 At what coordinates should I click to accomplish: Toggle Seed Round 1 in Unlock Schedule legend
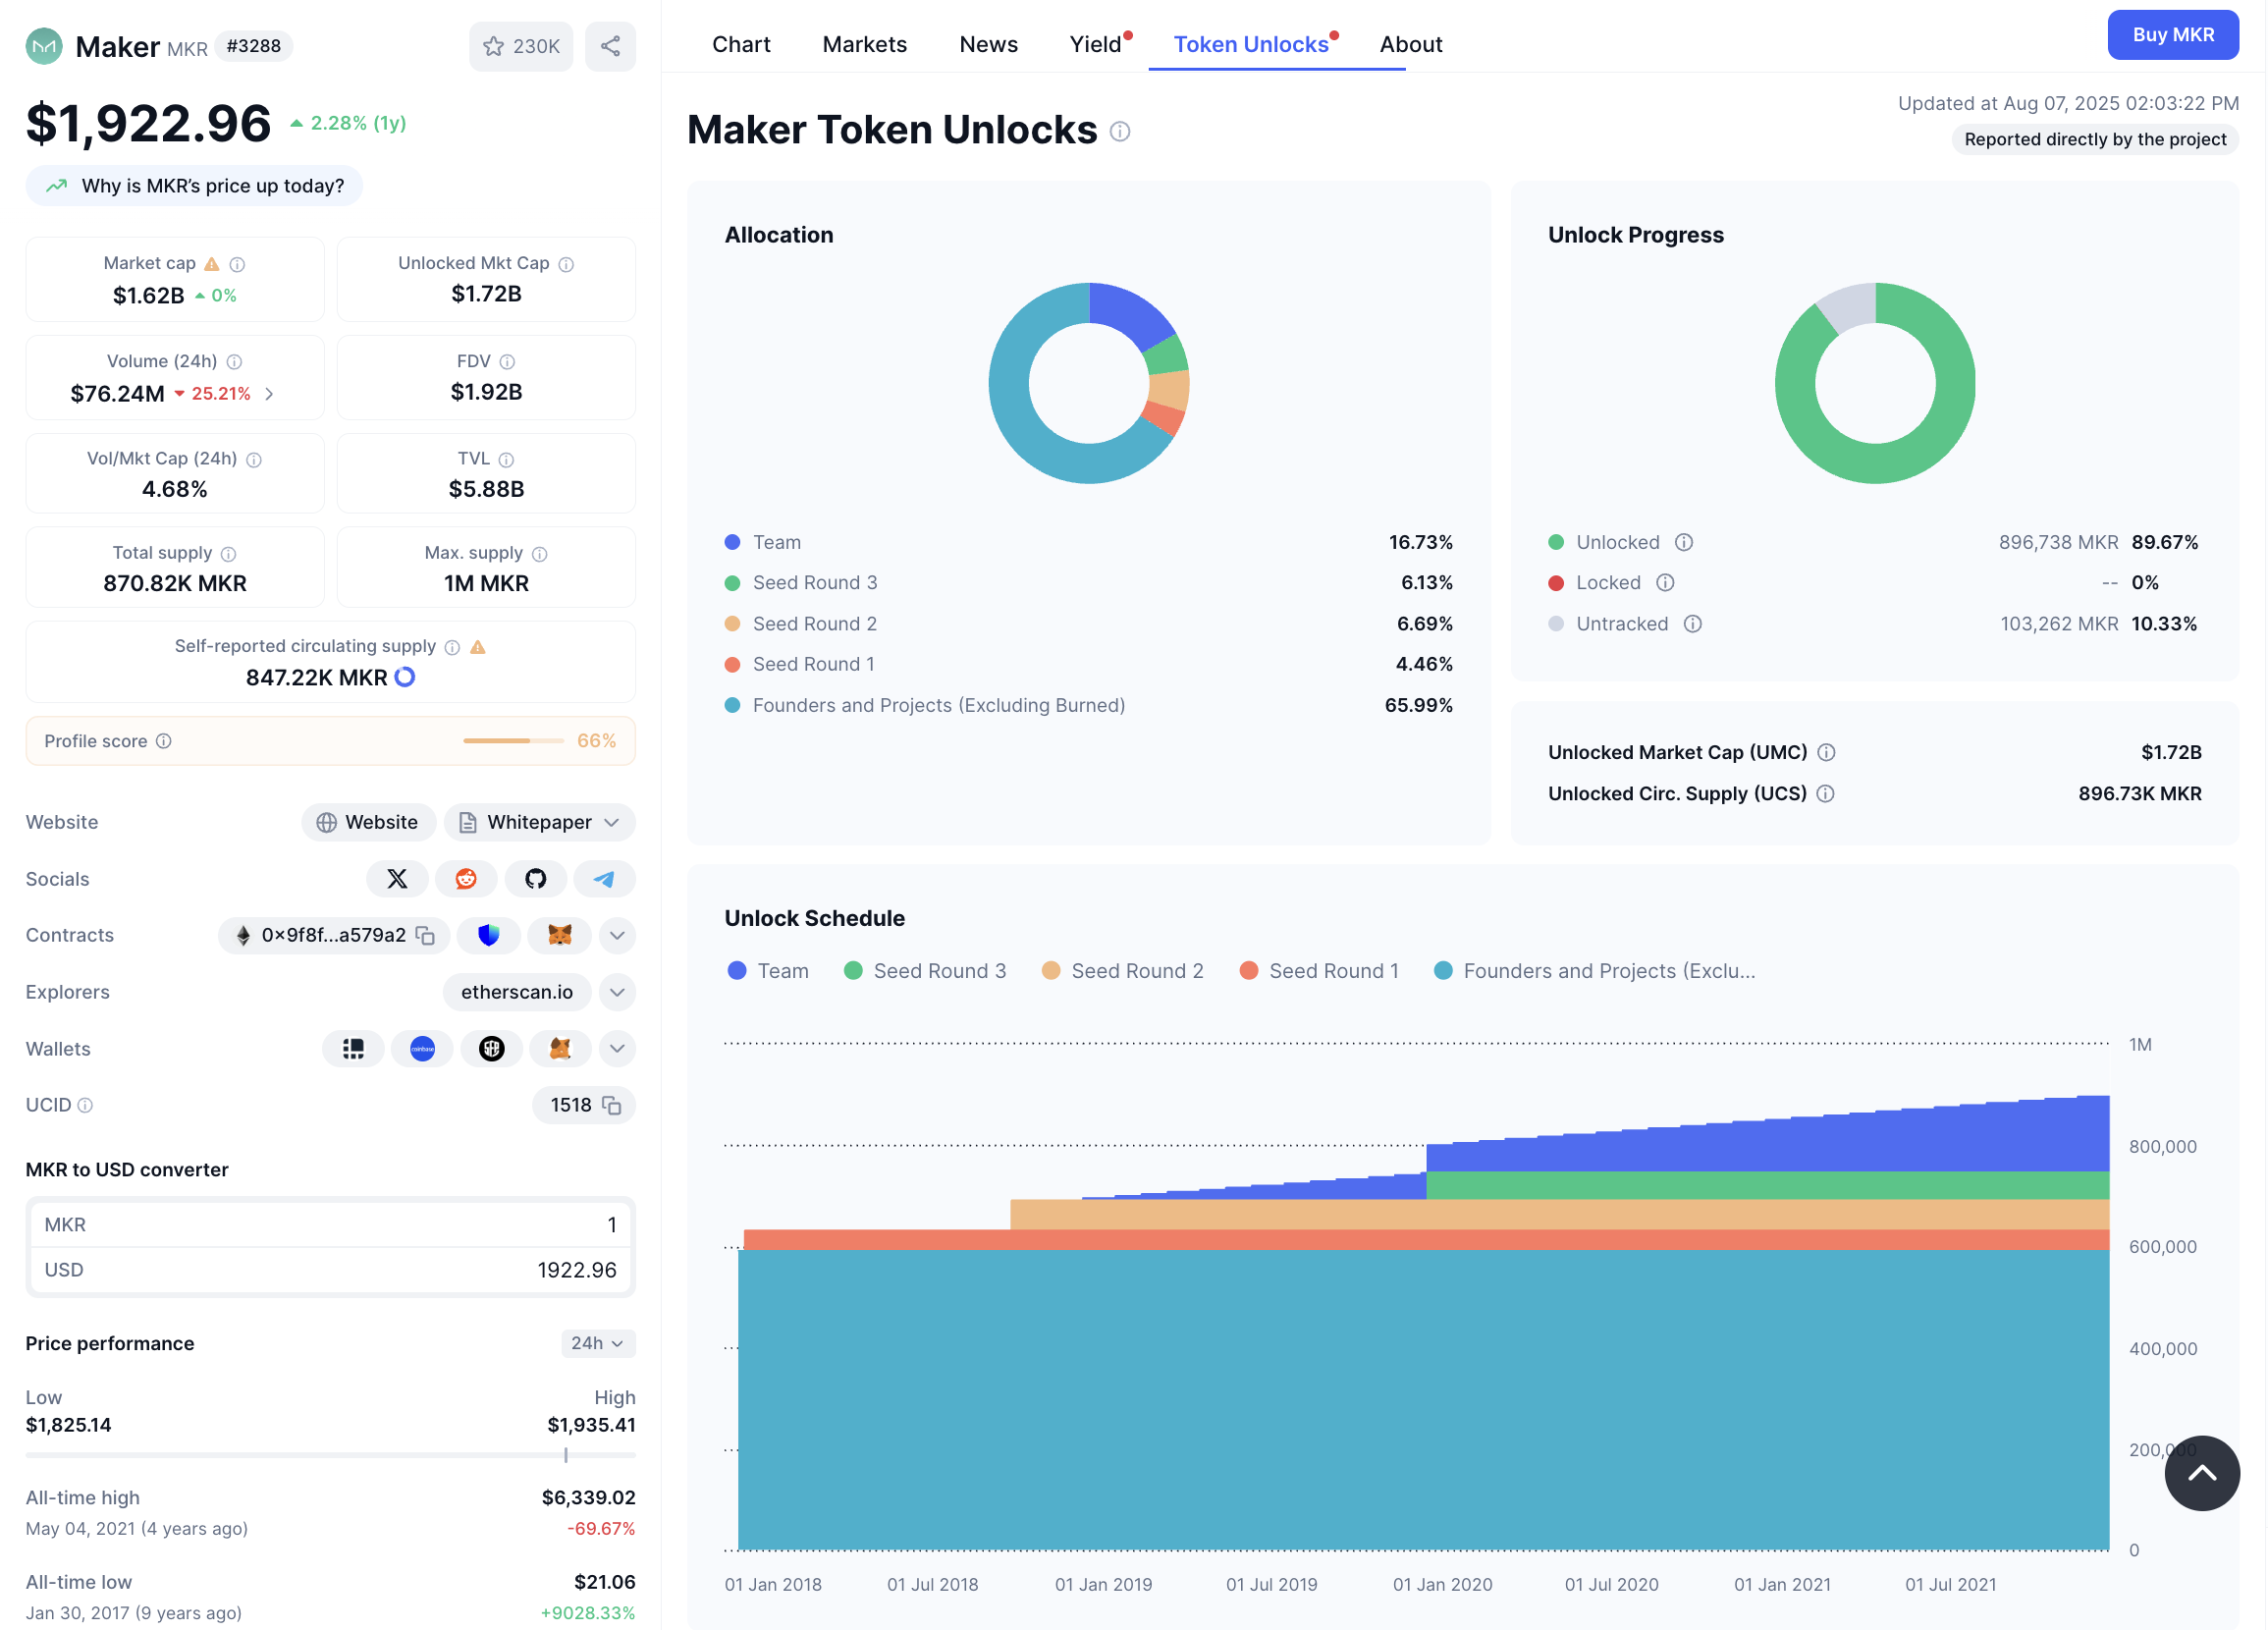click(1320, 971)
